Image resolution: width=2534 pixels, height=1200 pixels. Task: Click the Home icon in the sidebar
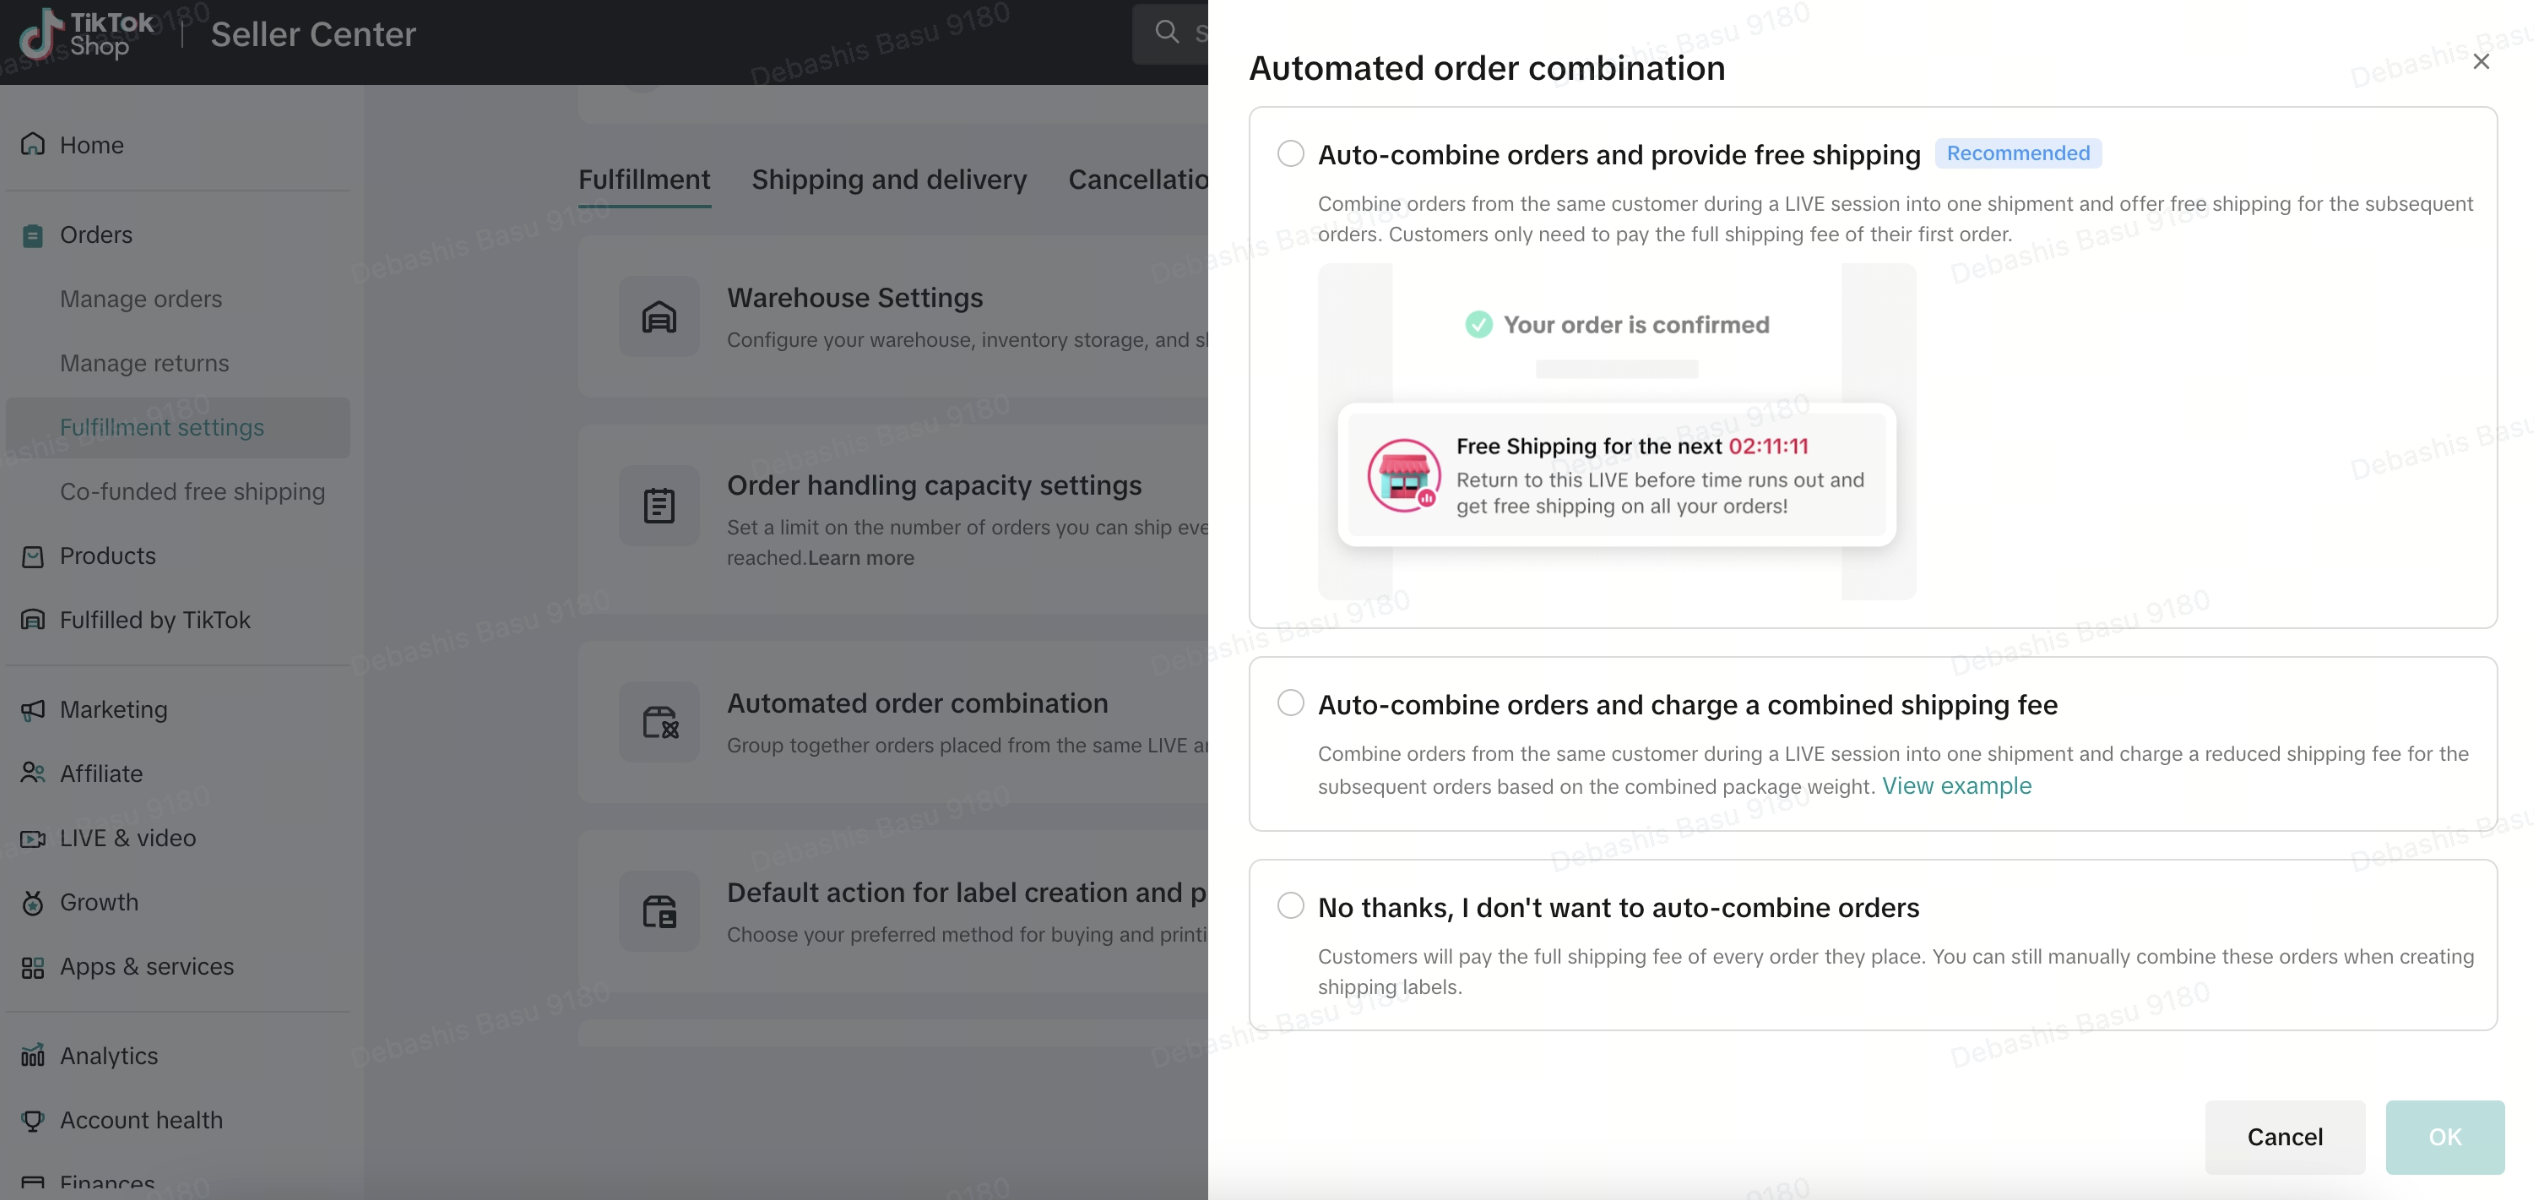[x=33, y=144]
